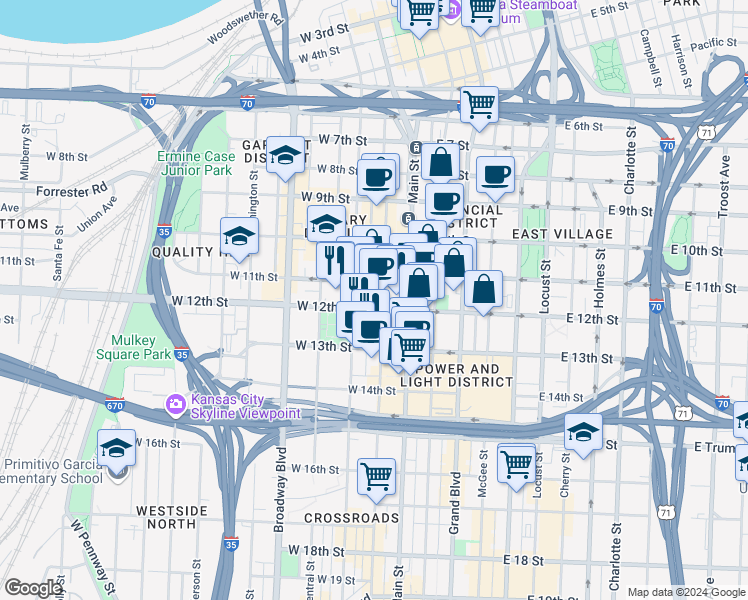This screenshot has width=748, height=600.
Task: Select the Santa Fe St street label
Action: coord(58,253)
